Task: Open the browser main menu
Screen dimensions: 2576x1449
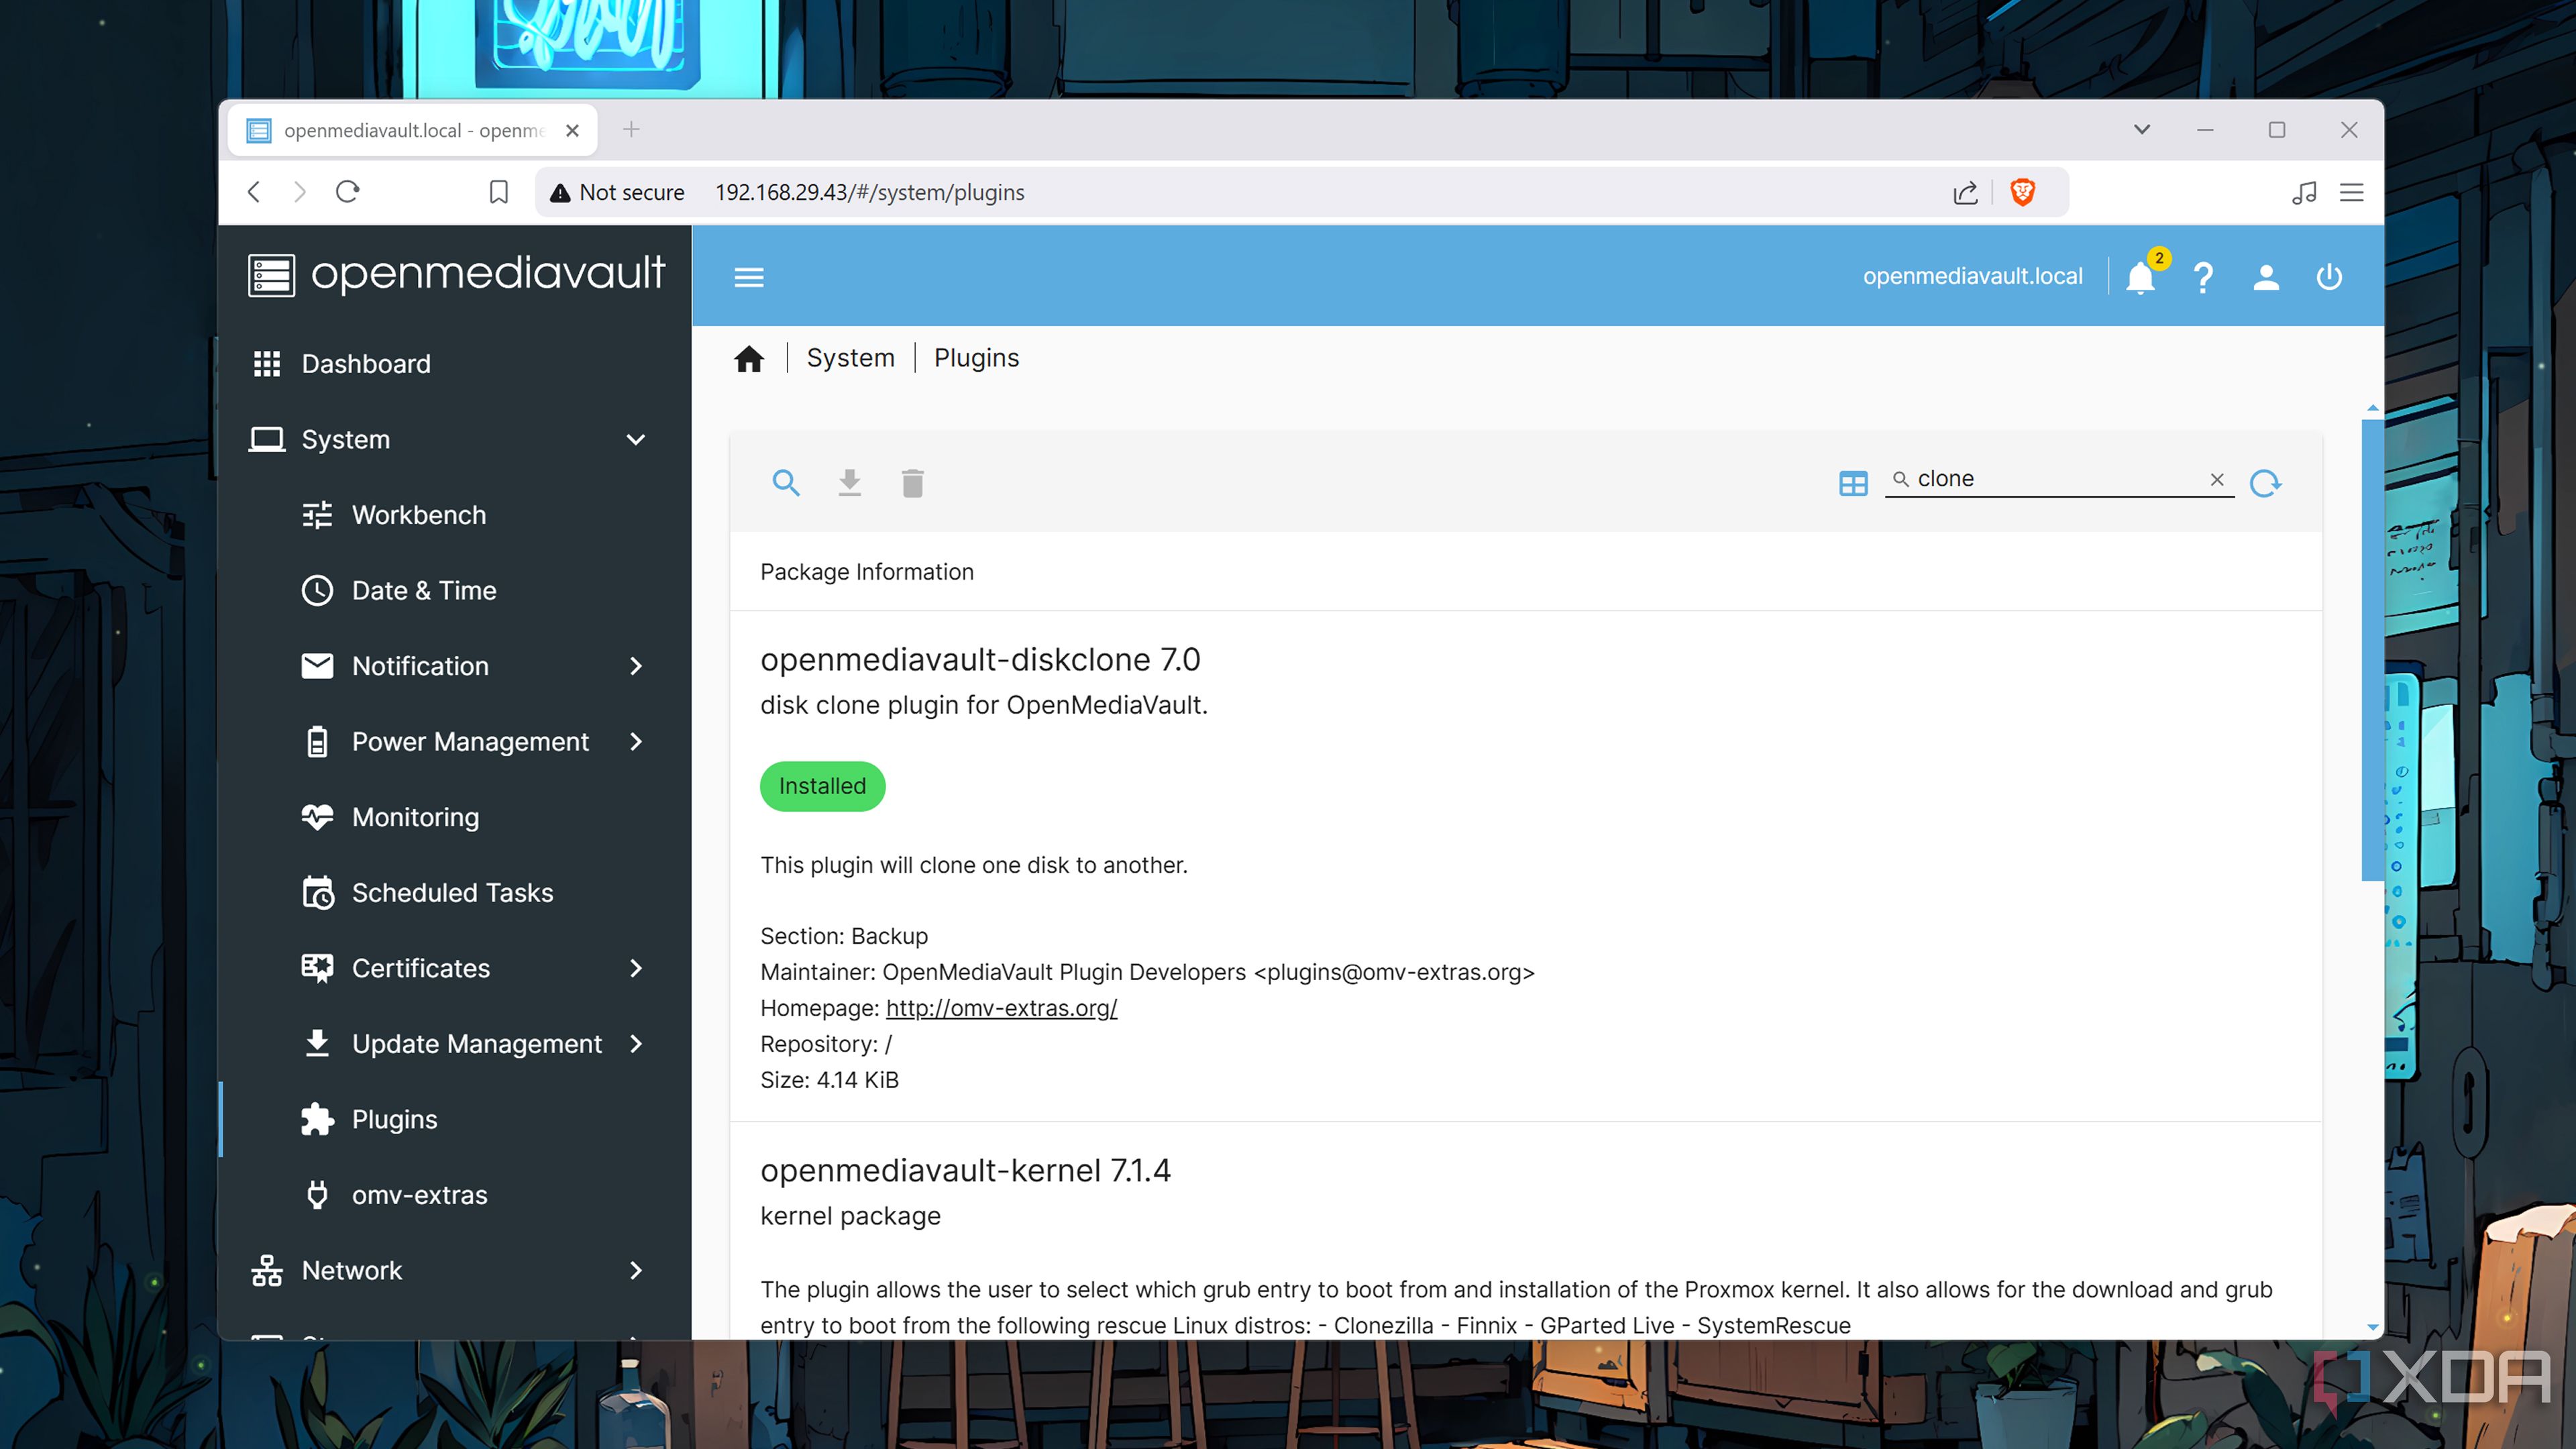Action: (2351, 192)
